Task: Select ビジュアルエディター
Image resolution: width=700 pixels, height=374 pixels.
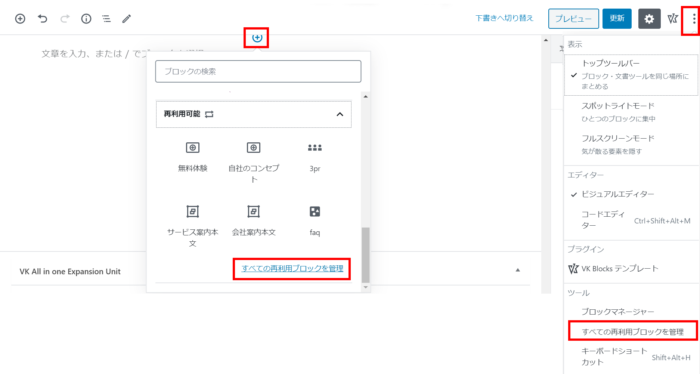Action: (x=631, y=194)
